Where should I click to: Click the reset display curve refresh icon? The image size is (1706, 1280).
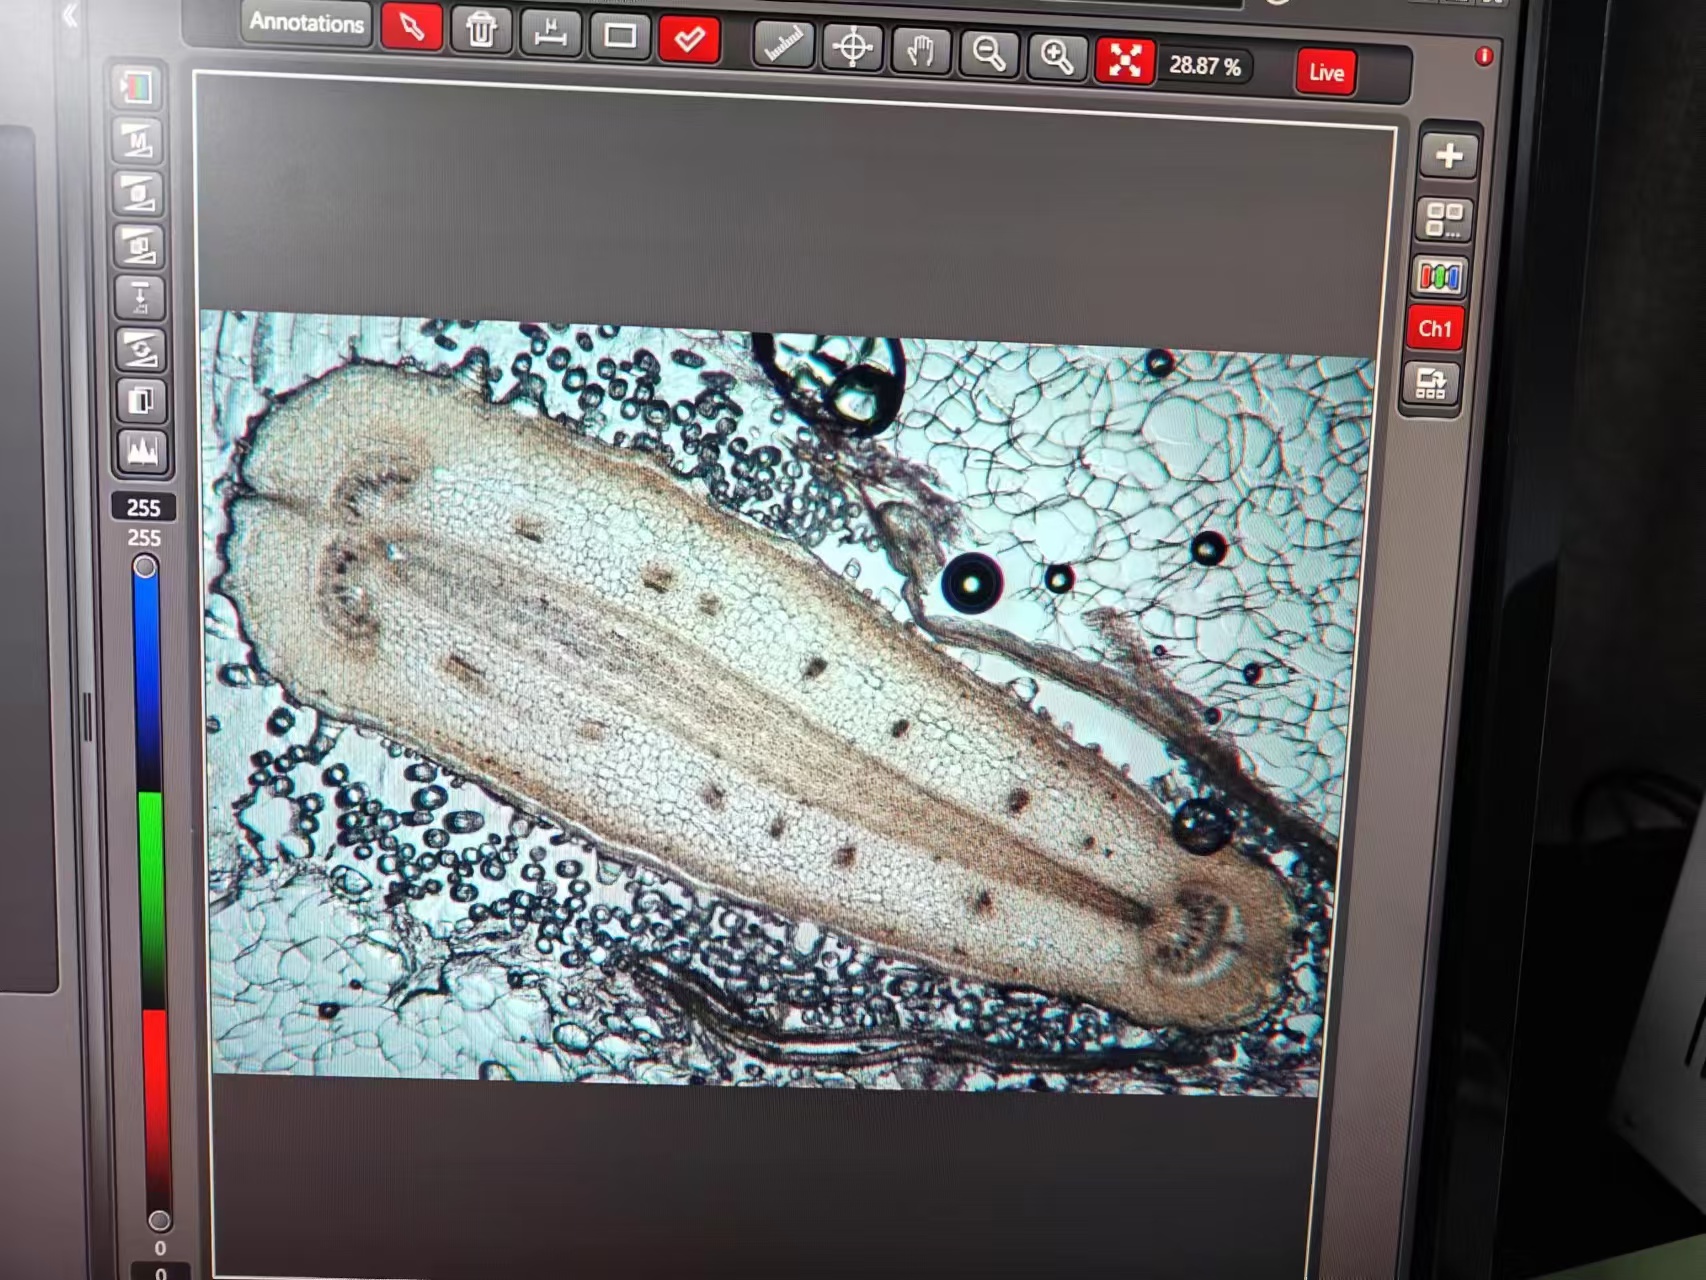click(x=141, y=349)
